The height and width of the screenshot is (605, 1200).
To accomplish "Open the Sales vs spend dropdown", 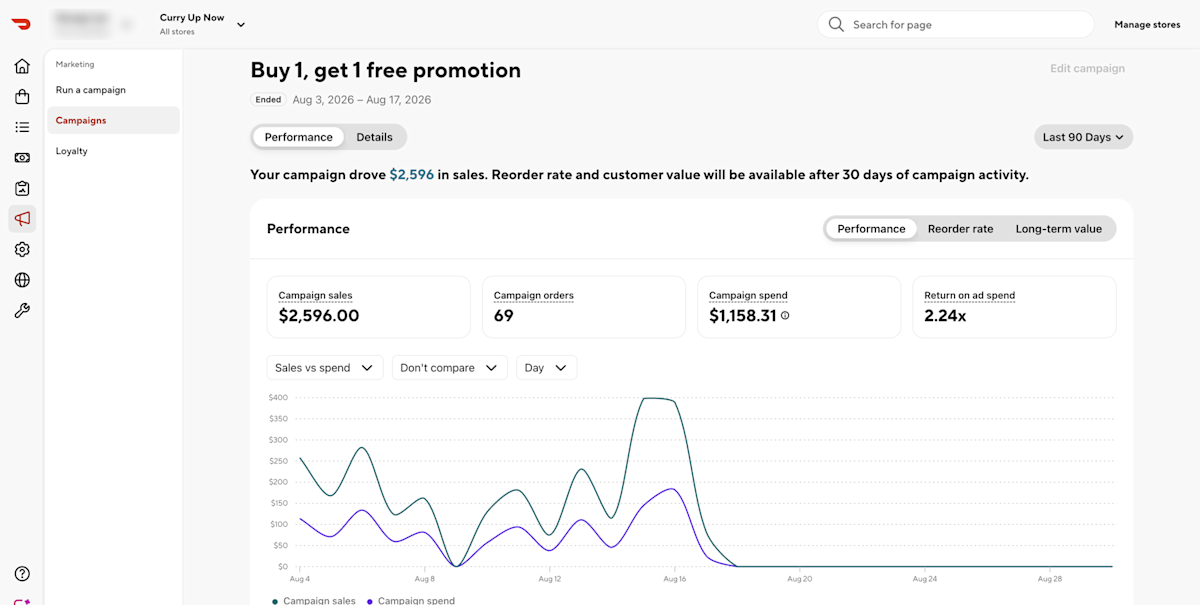I will coord(325,368).
